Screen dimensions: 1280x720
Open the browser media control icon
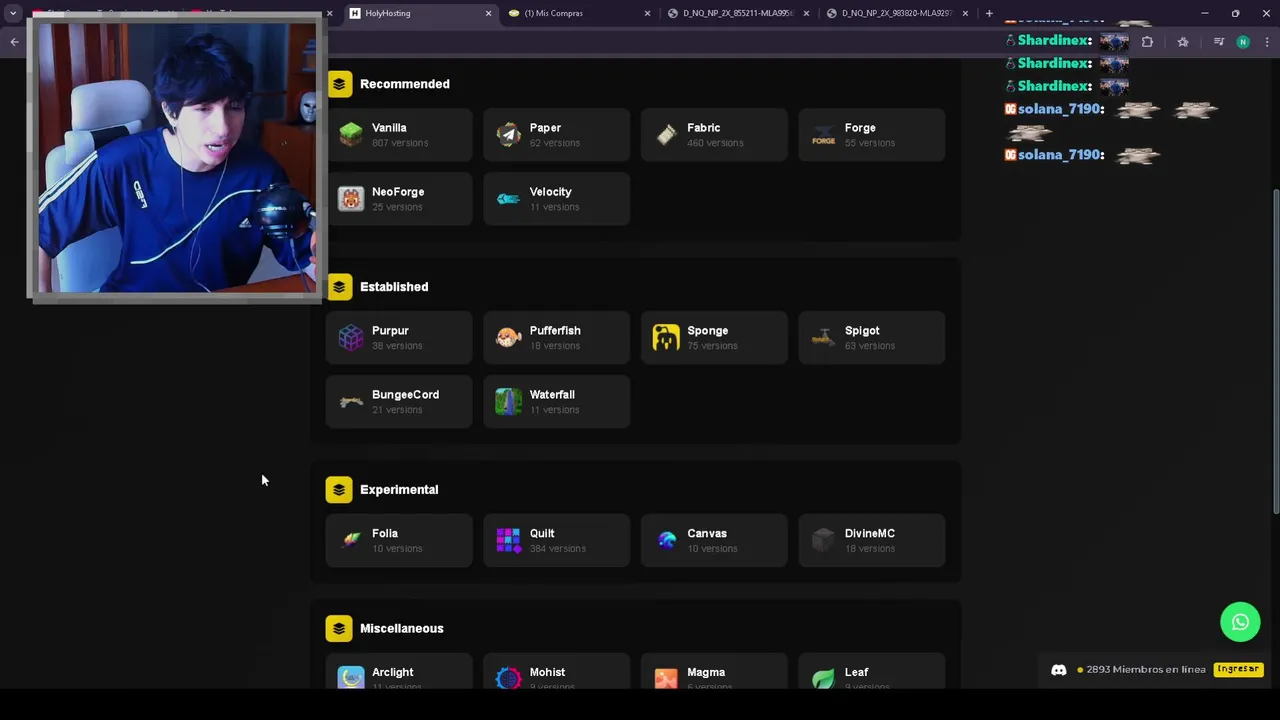click(x=1219, y=42)
